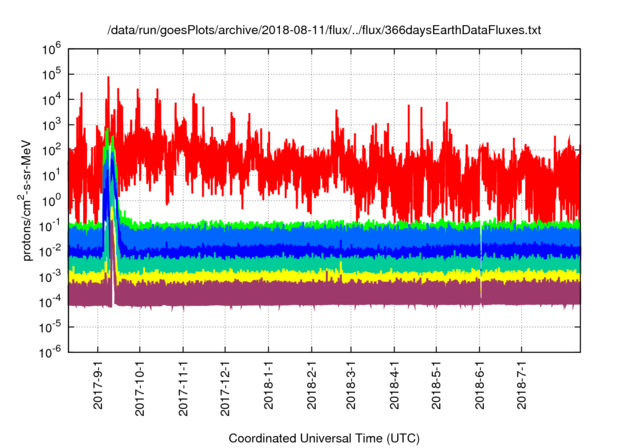Click the x-axis label 2018-5-1
The image size is (640, 448).
(x=436, y=385)
